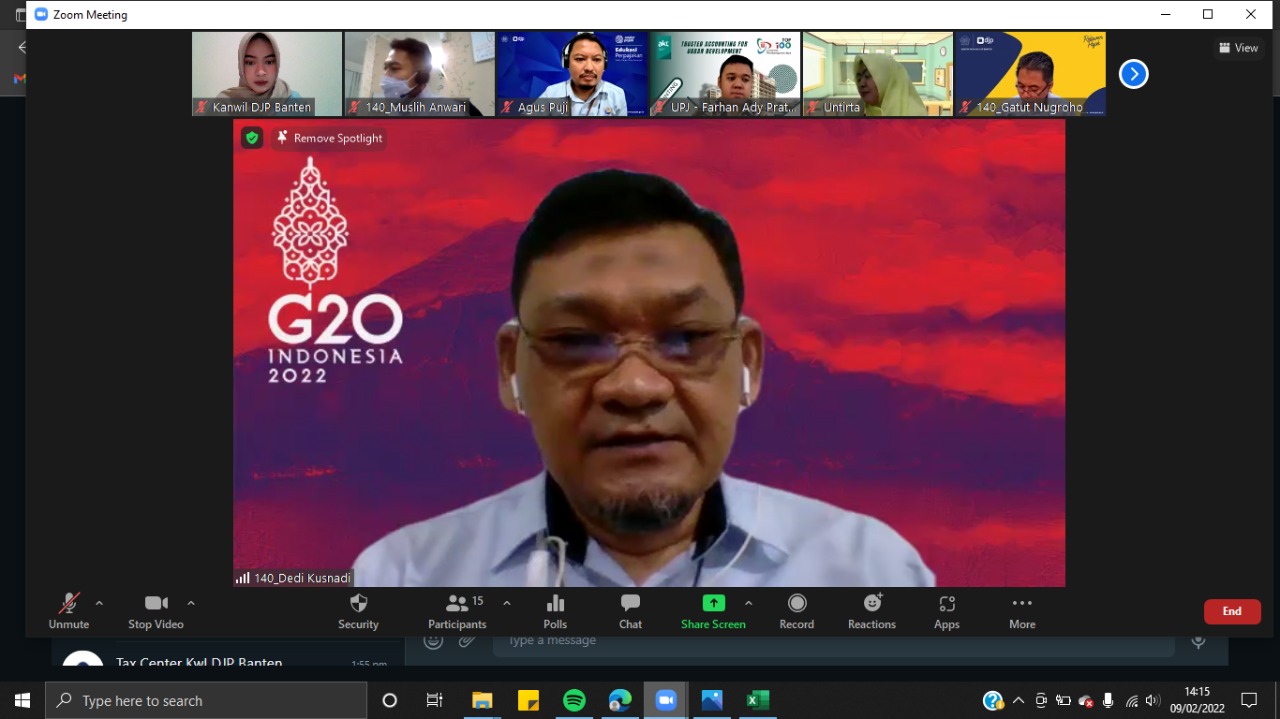The image size is (1280, 719).
Task: Unmute the microphone
Action: [x=69, y=611]
